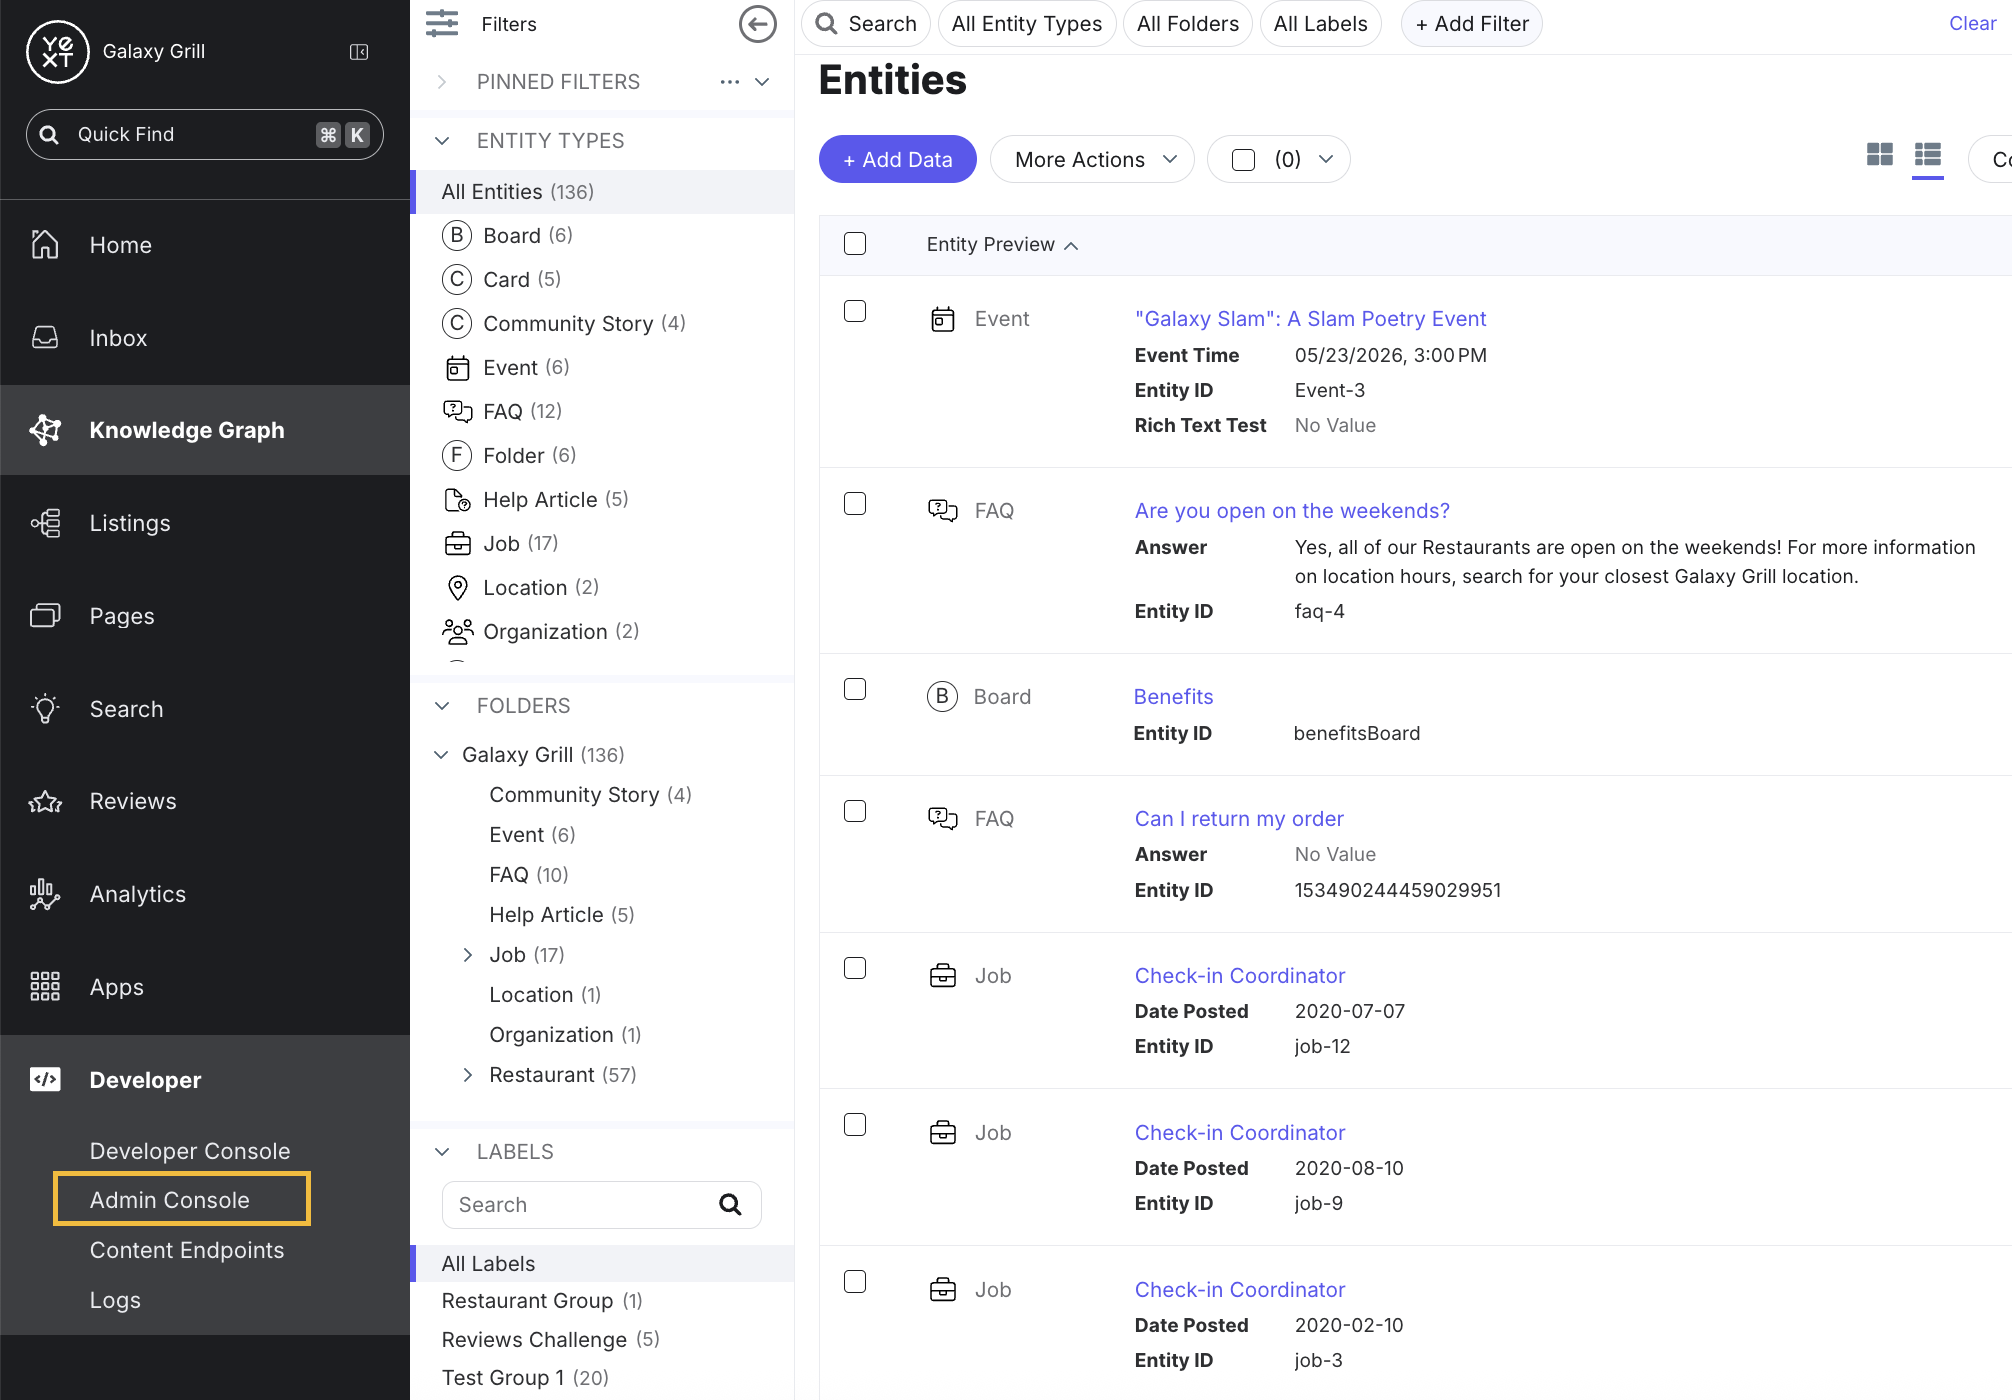Viewport: 2012px width, 1400px height.
Task: Collapse the Entity Types section
Action: (442, 141)
